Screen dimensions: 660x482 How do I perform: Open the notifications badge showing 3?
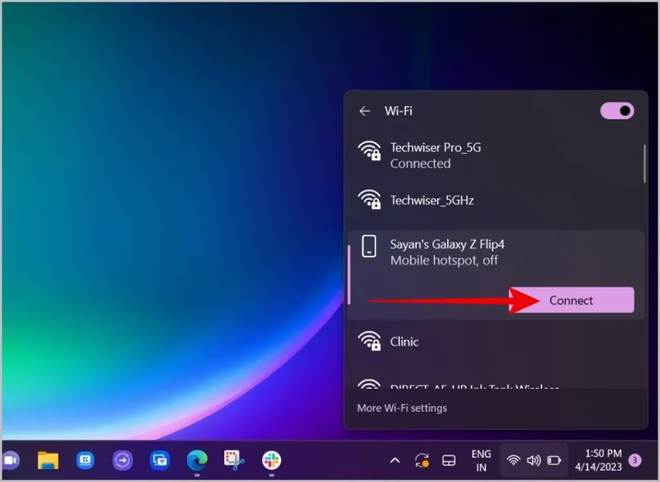tap(635, 461)
